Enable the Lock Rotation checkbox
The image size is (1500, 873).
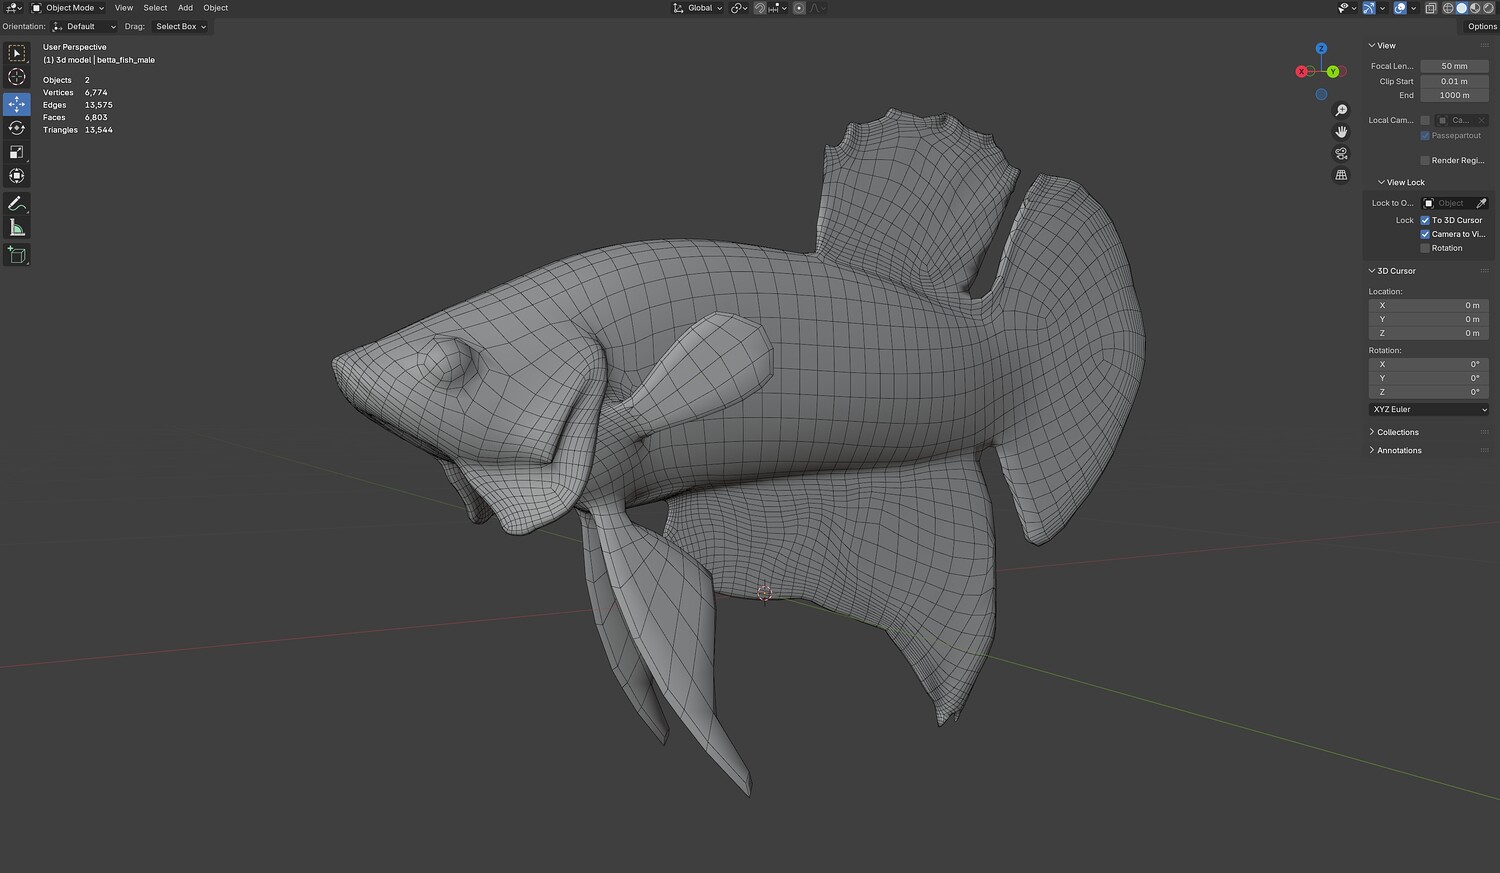point(1425,248)
